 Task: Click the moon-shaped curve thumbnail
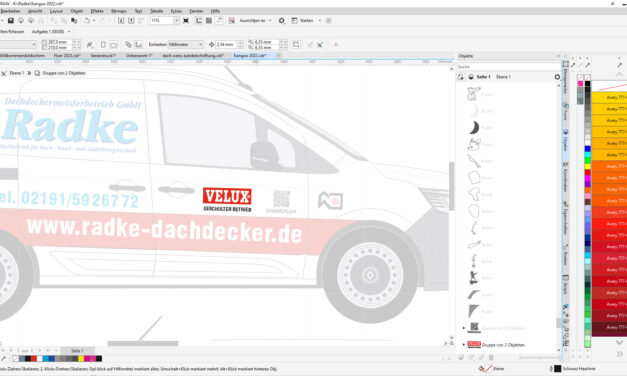click(x=474, y=128)
